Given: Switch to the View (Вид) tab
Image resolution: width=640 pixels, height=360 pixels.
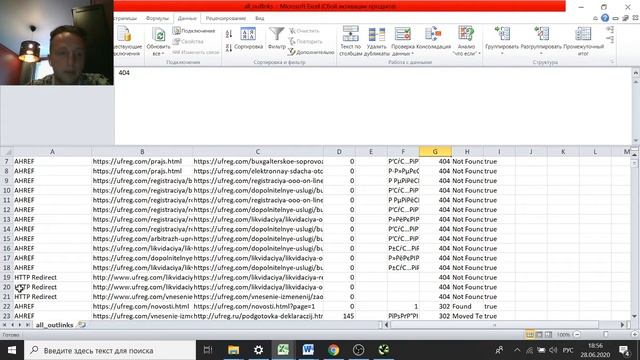Looking at the screenshot, I should pos(260,18).
